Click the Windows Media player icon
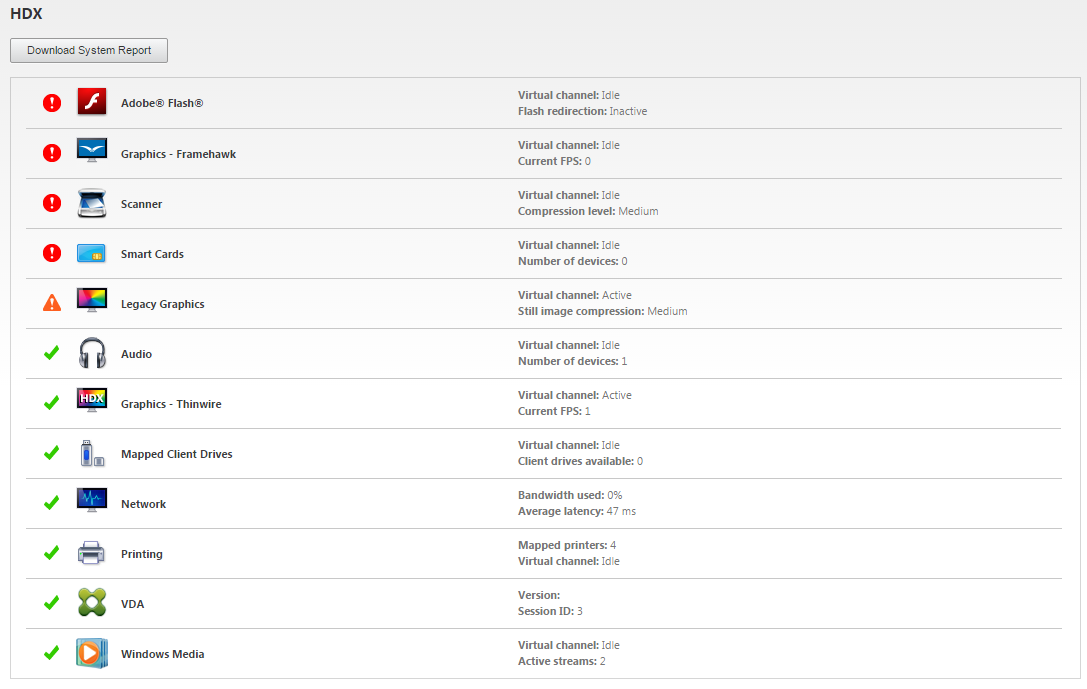 click(x=92, y=653)
